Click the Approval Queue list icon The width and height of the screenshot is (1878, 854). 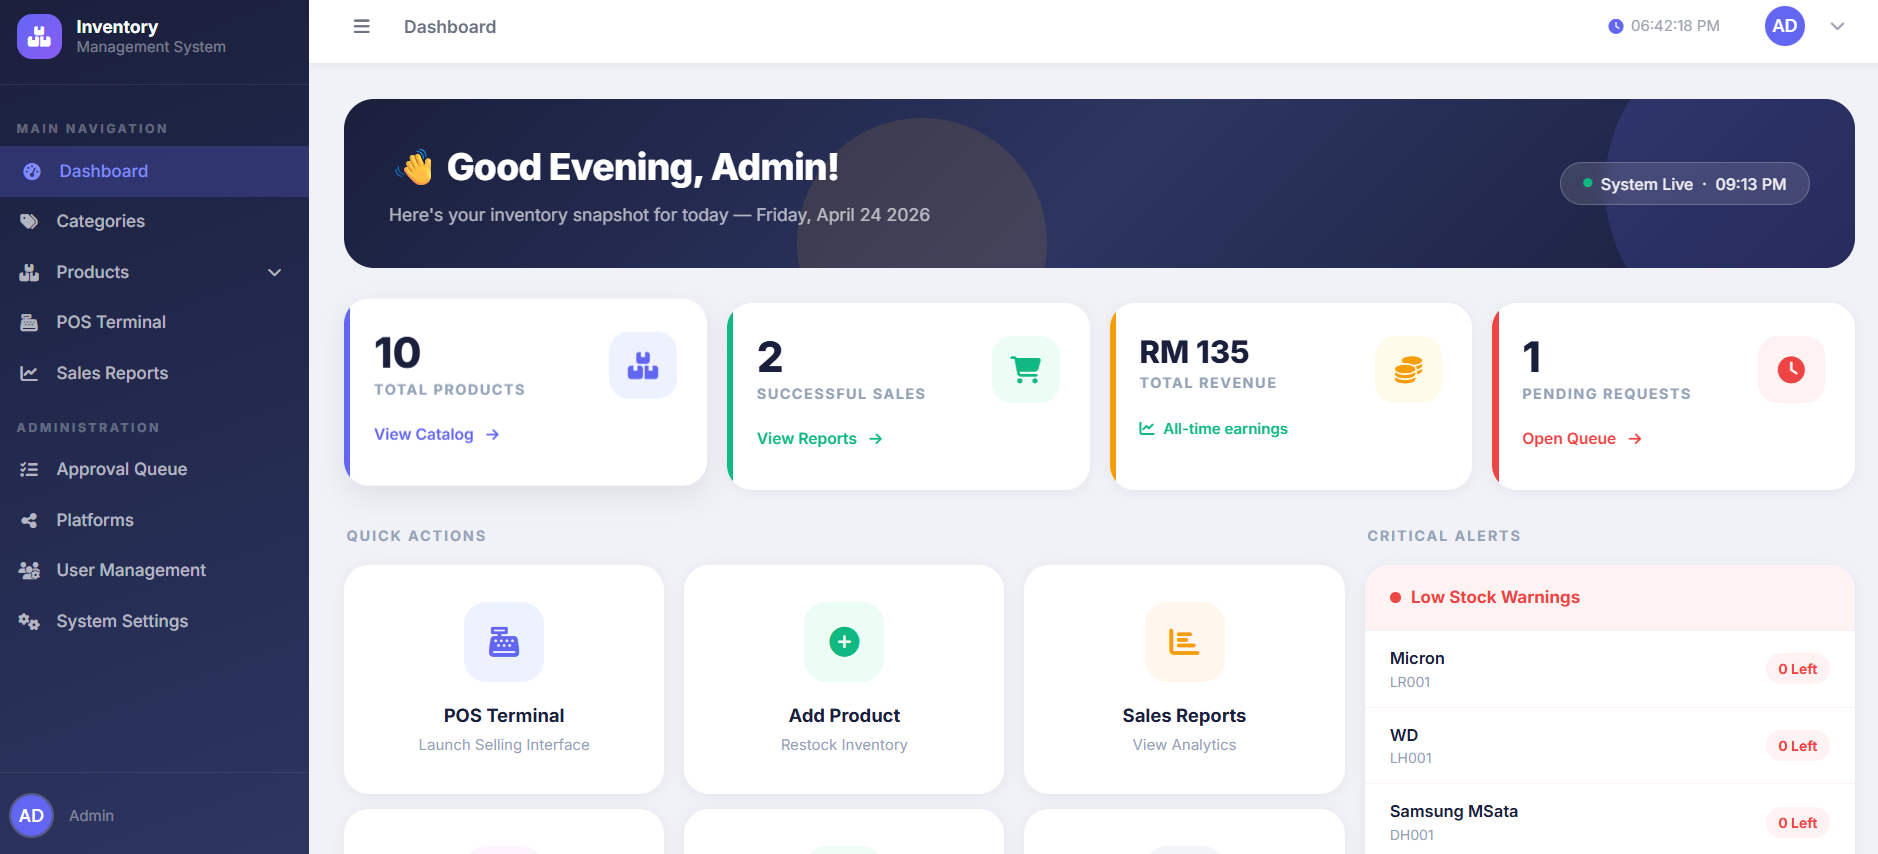pos(29,469)
